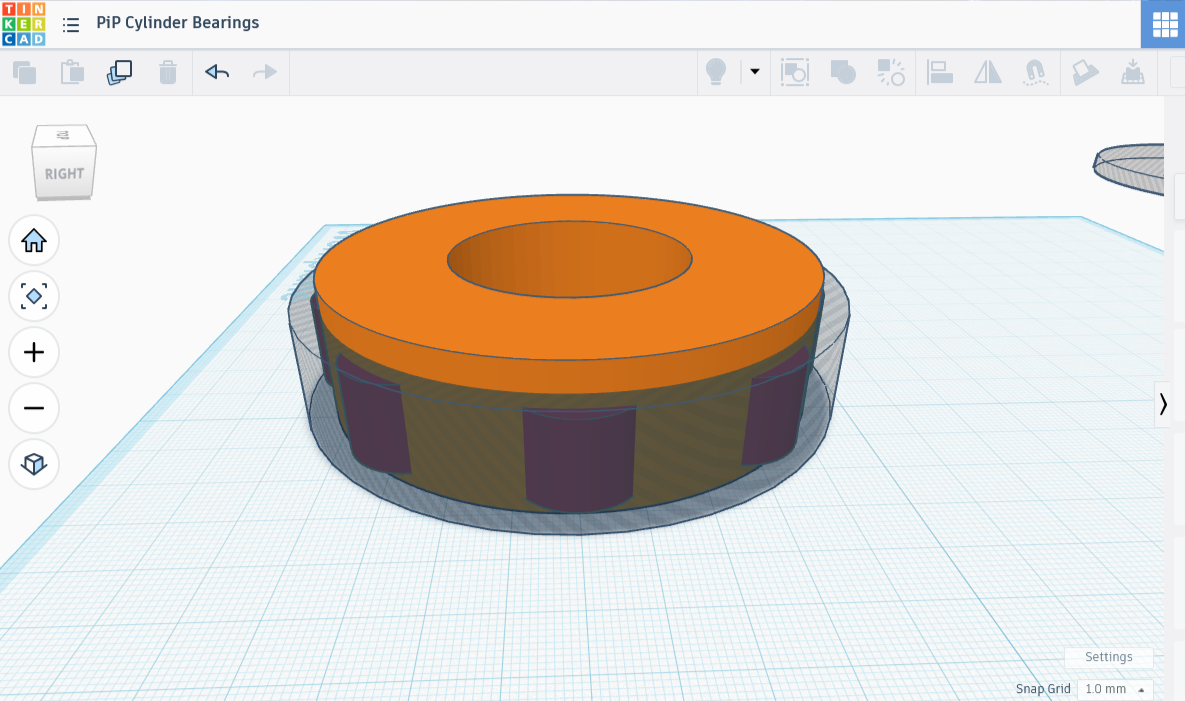The height and width of the screenshot is (701, 1185).
Task: Zoom out with the minus button
Action: coord(34,408)
